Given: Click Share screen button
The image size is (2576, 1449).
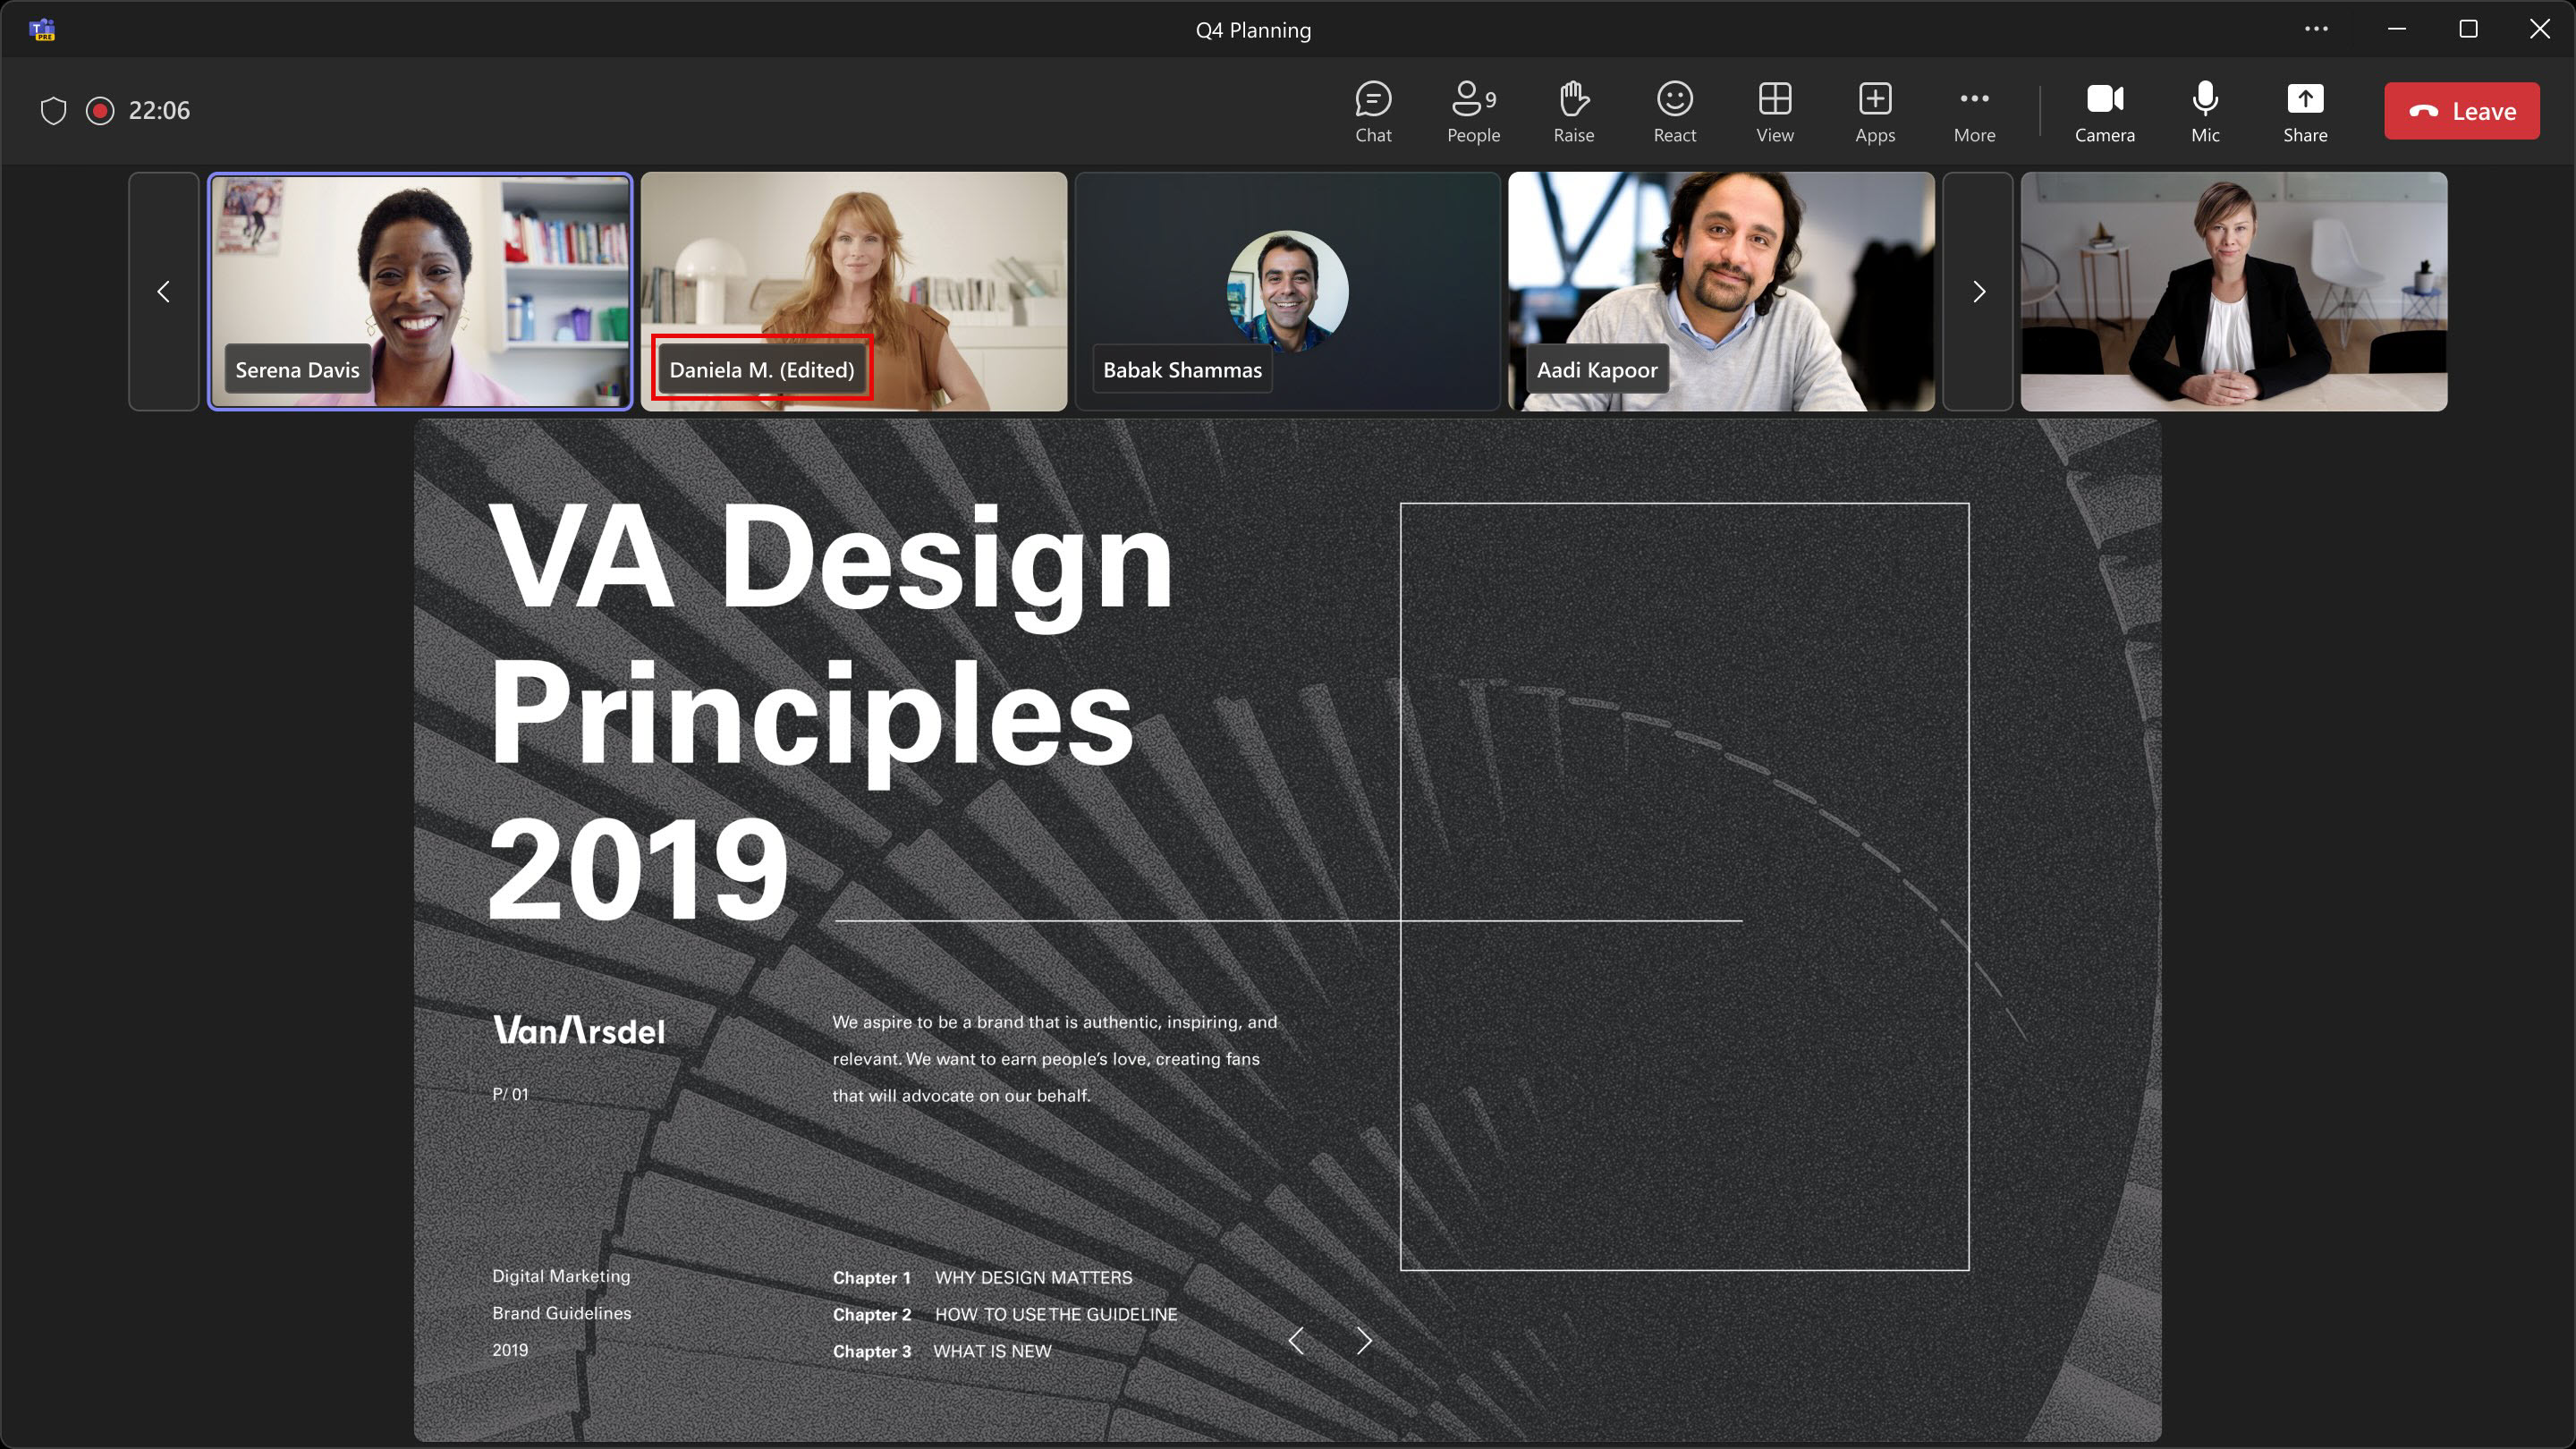Looking at the screenshot, I should pos(2305,110).
